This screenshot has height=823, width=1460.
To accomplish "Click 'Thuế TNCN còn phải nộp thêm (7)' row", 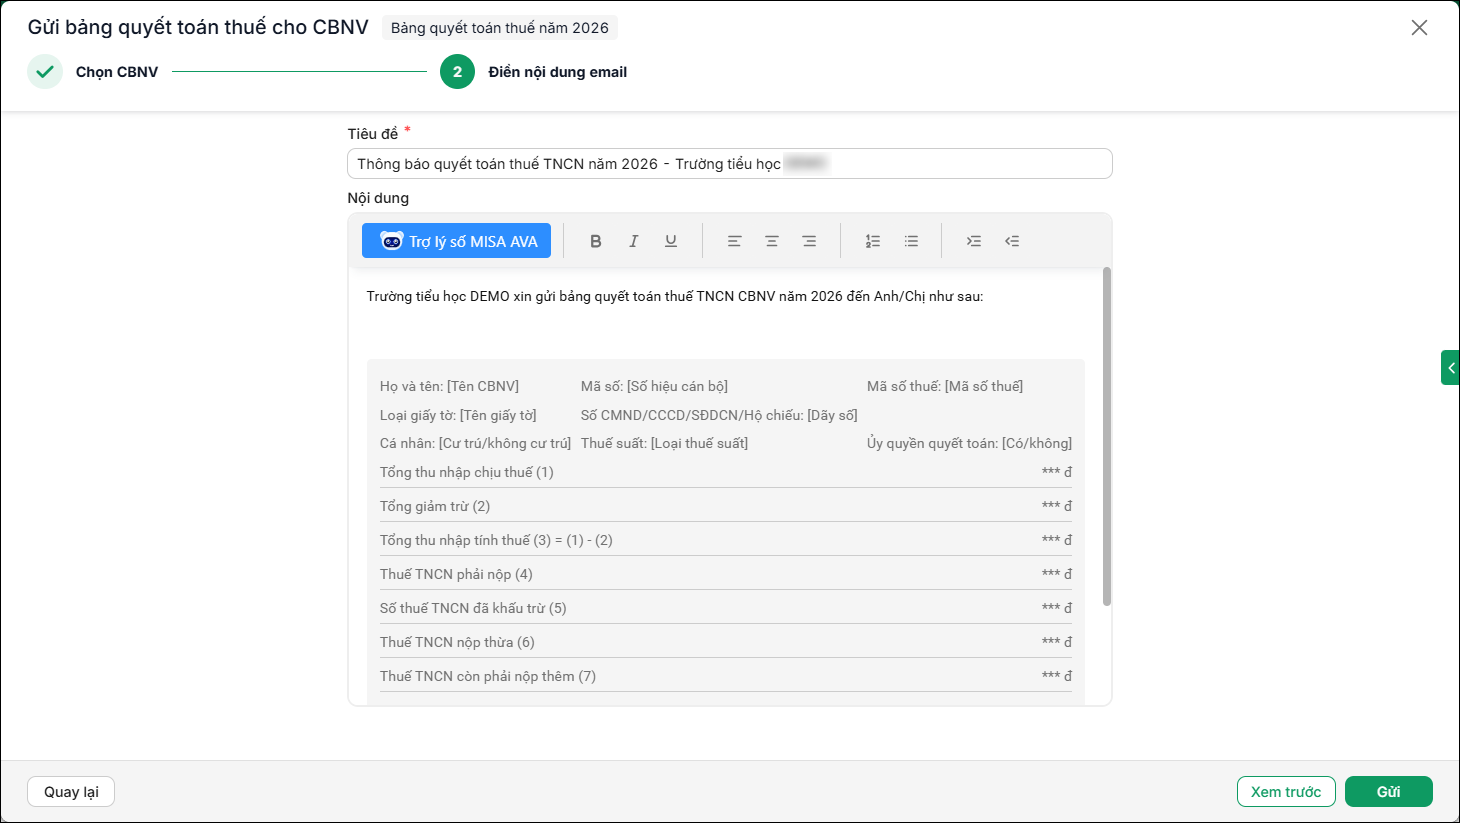I will point(726,676).
